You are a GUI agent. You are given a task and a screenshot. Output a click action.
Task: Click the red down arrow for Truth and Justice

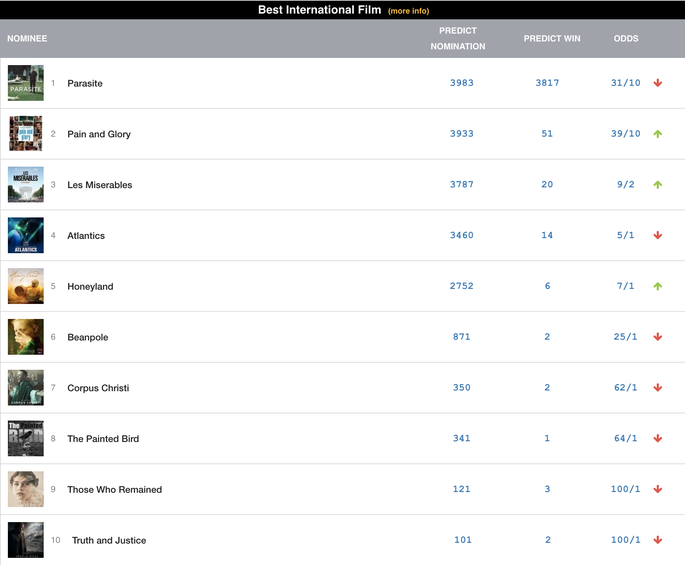click(x=657, y=540)
